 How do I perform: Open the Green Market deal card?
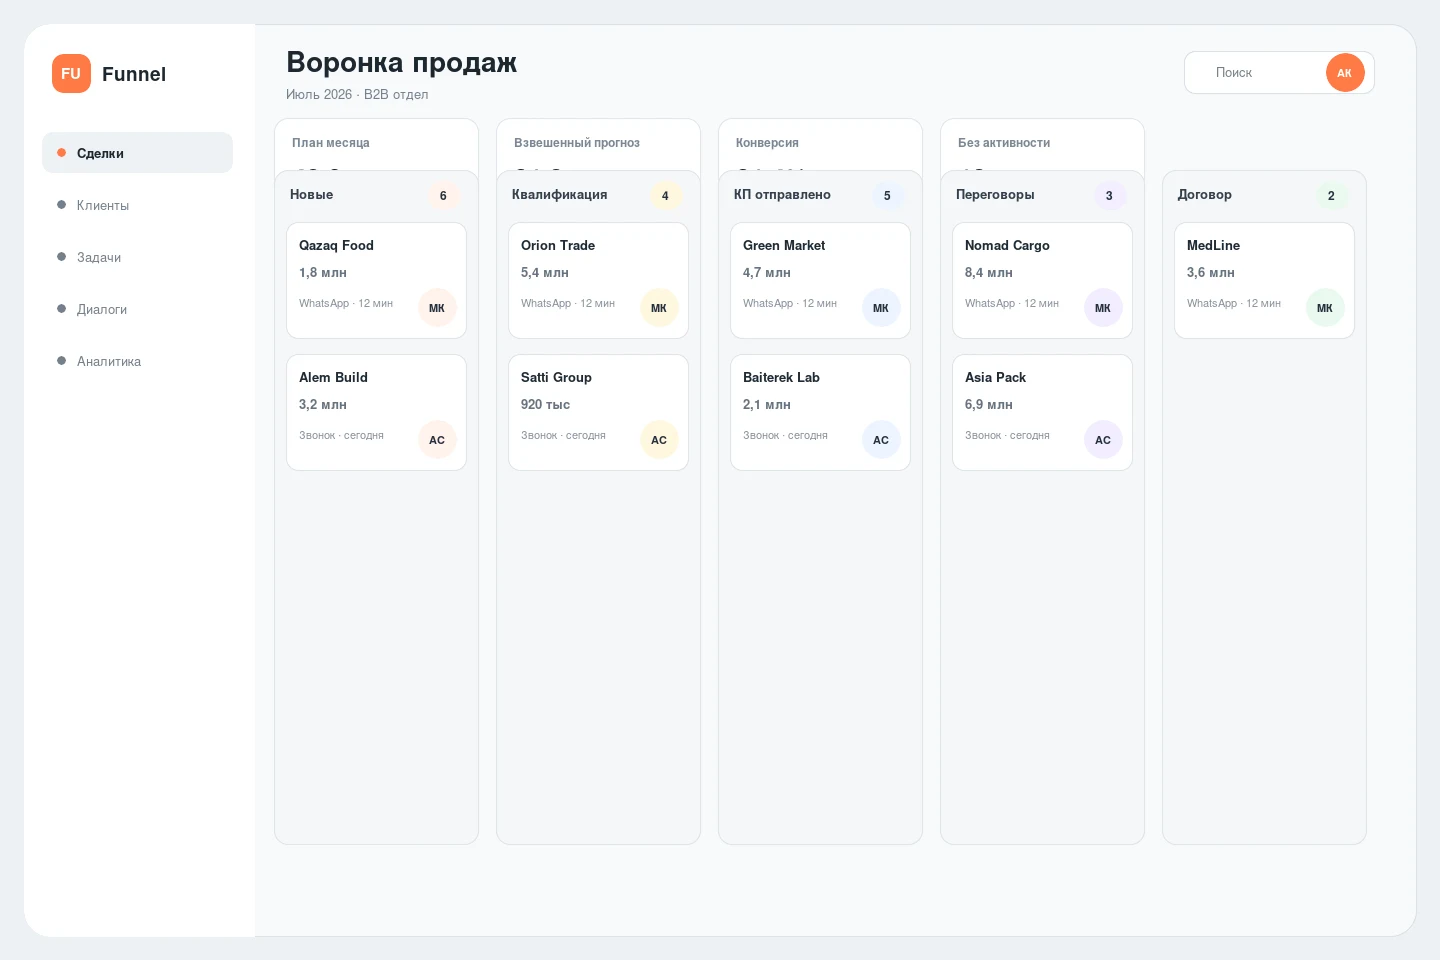coord(820,281)
